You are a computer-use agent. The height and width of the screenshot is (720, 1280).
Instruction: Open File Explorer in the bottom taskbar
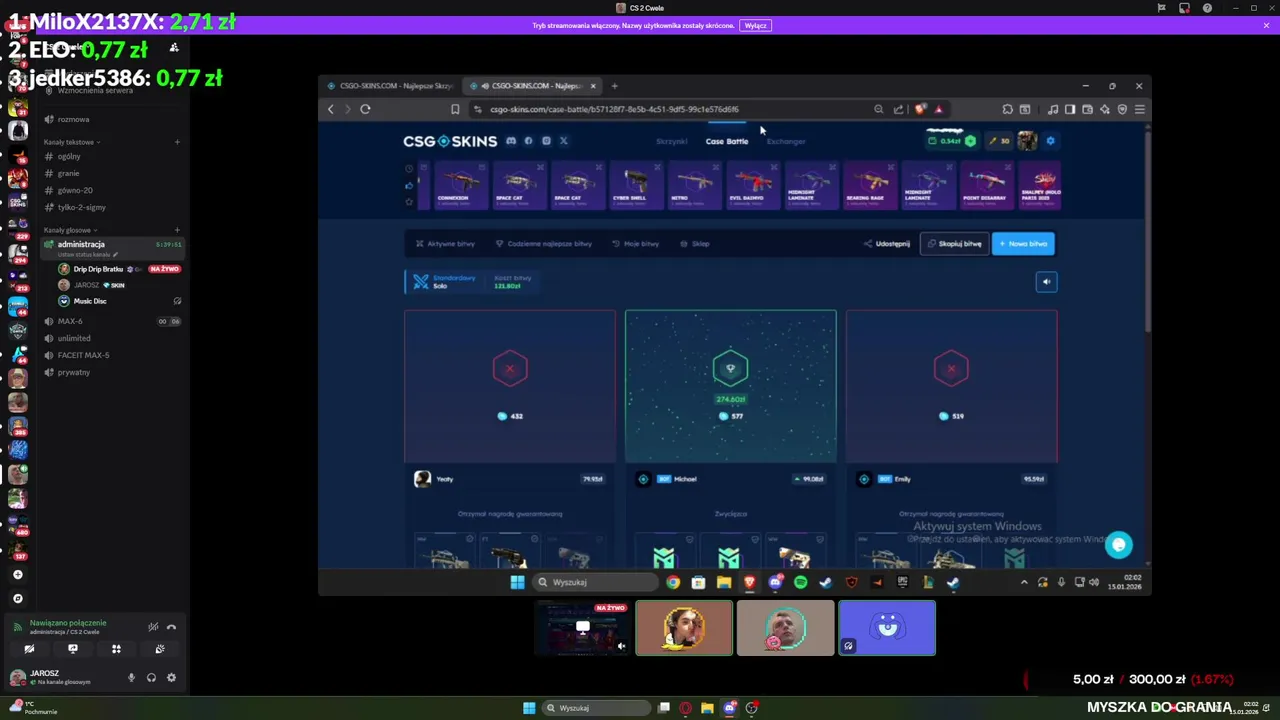click(707, 708)
